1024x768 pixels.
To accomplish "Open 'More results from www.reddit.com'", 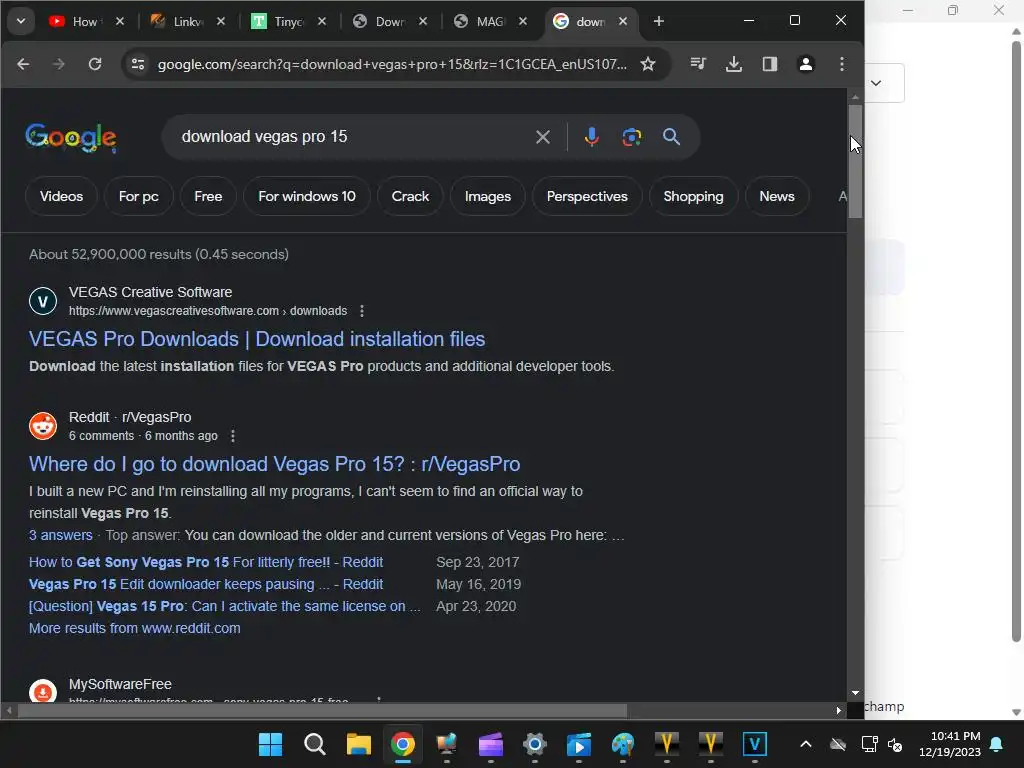I will tap(135, 628).
